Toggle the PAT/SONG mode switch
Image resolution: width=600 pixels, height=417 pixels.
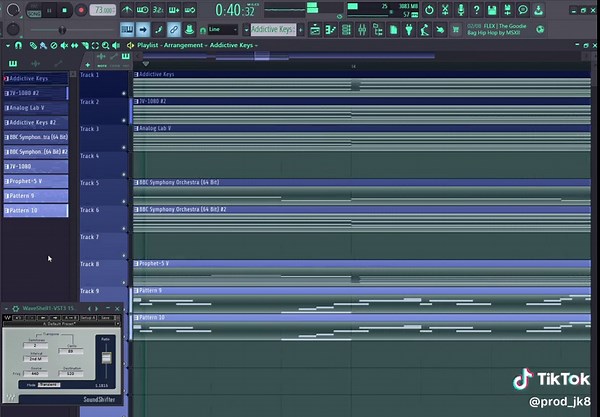34,11
